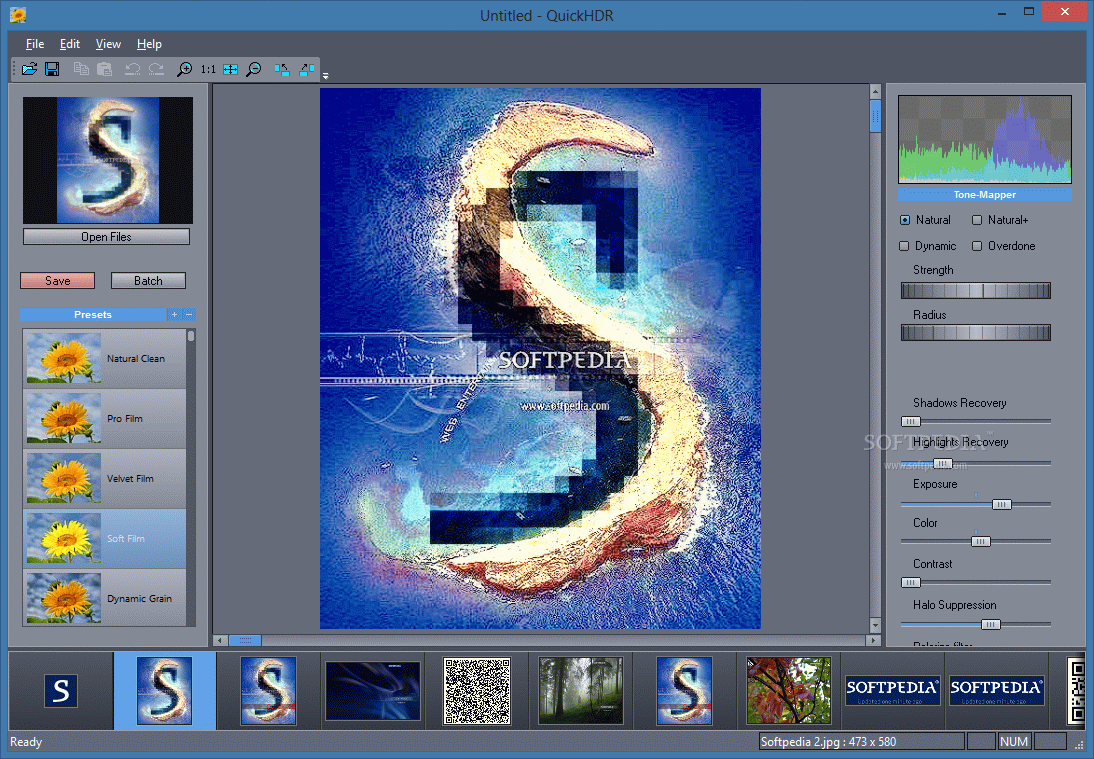Set zoom to 1:1 actual size
1094x759 pixels.
(208, 69)
